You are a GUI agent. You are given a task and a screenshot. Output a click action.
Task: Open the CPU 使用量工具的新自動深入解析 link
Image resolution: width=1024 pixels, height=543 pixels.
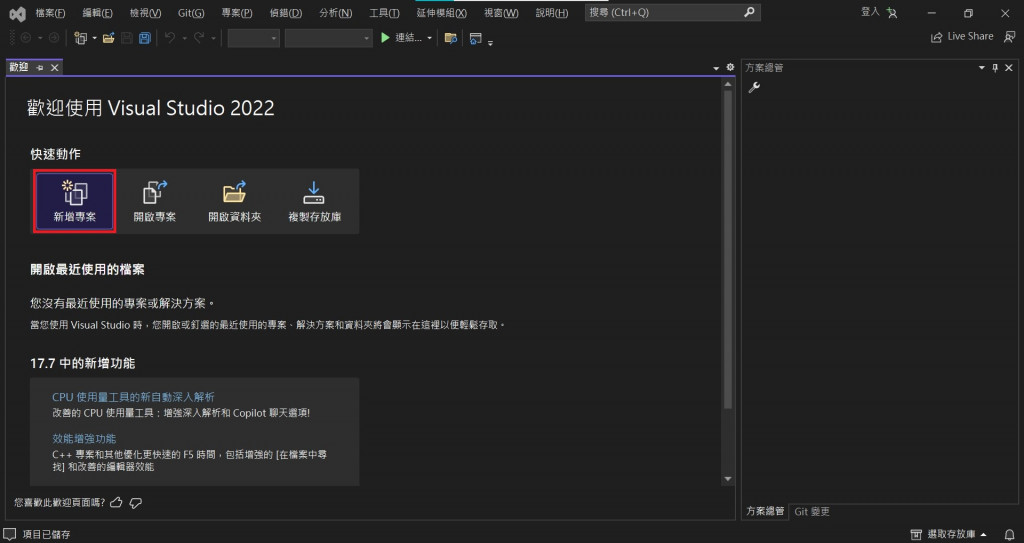point(133,397)
